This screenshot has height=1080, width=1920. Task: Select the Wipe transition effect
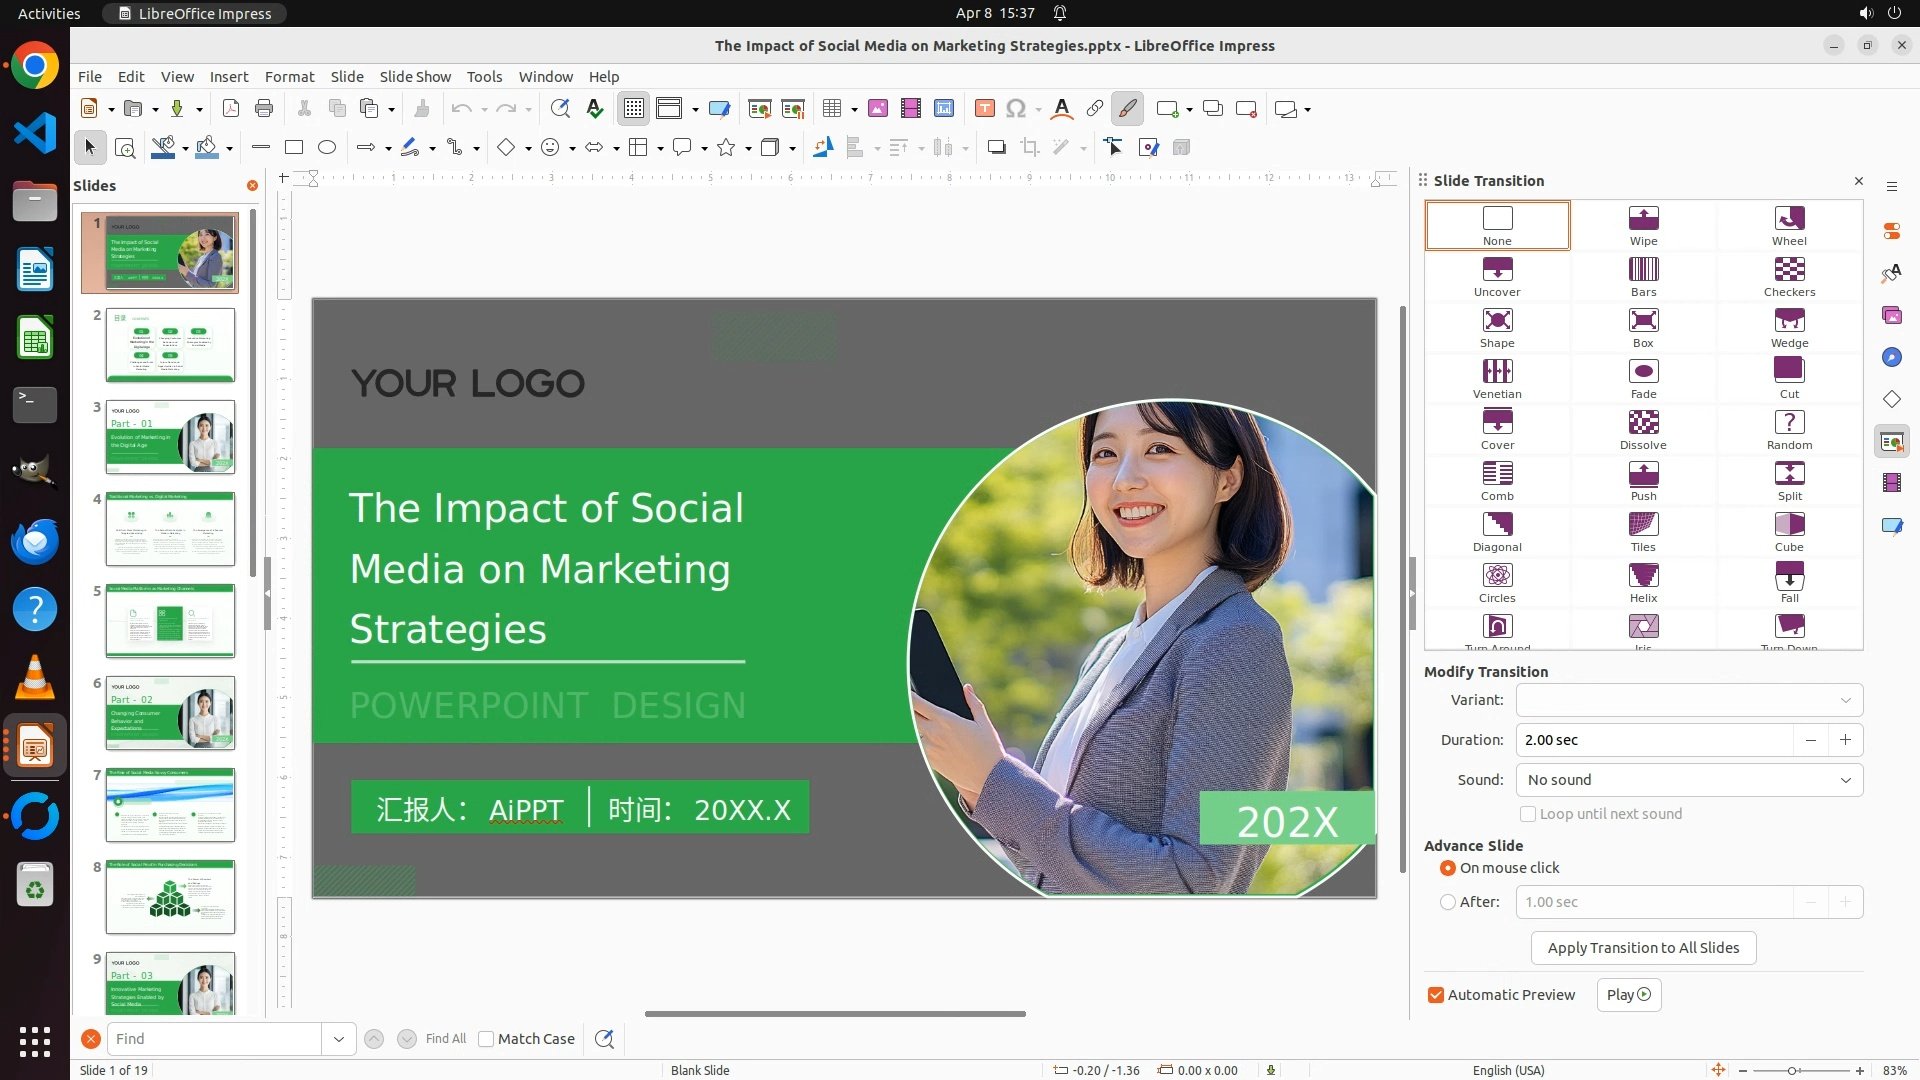point(1643,224)
